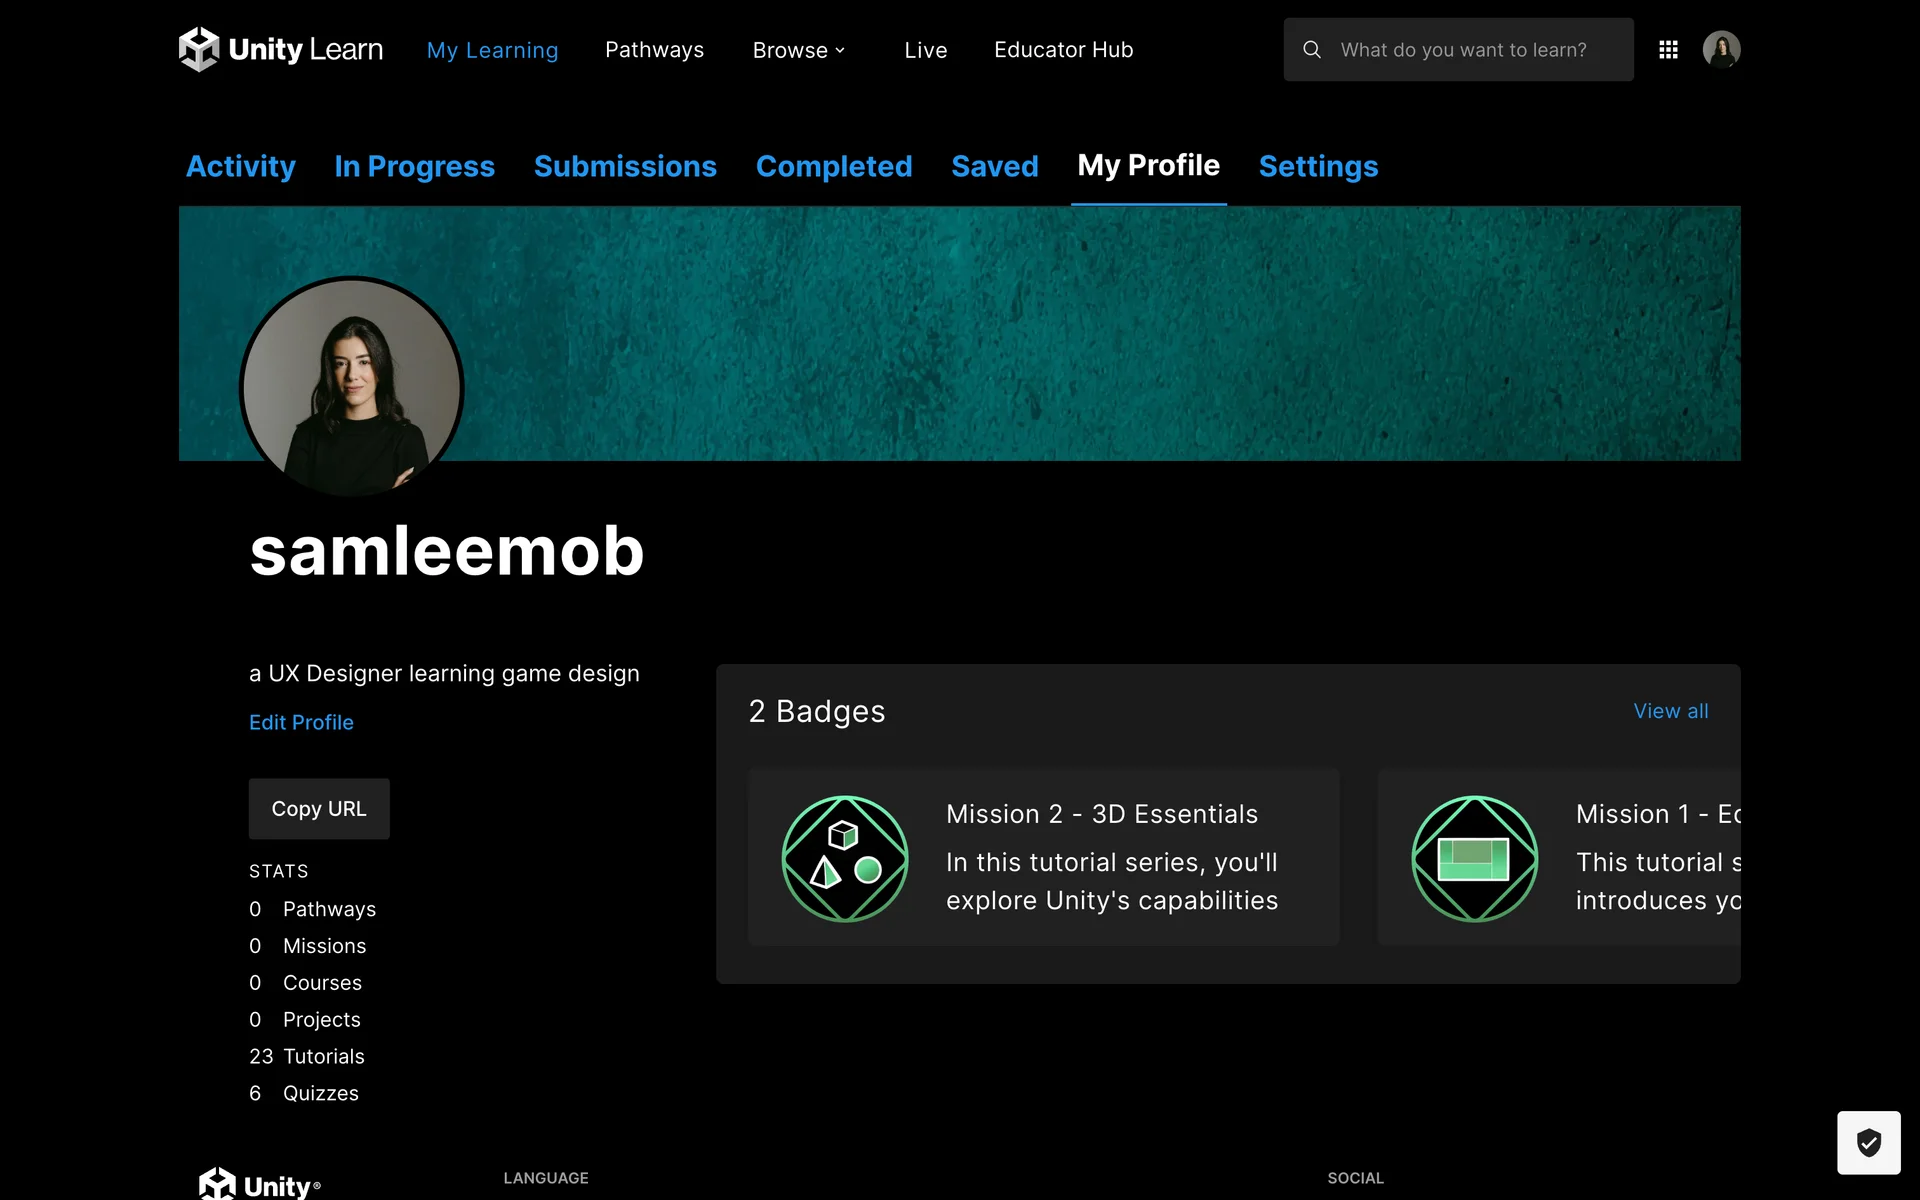The width and height of the screenshot is (1920, 1200).
Task: Click the privacy shield icon button
Action: (x=1868, y=1142)
